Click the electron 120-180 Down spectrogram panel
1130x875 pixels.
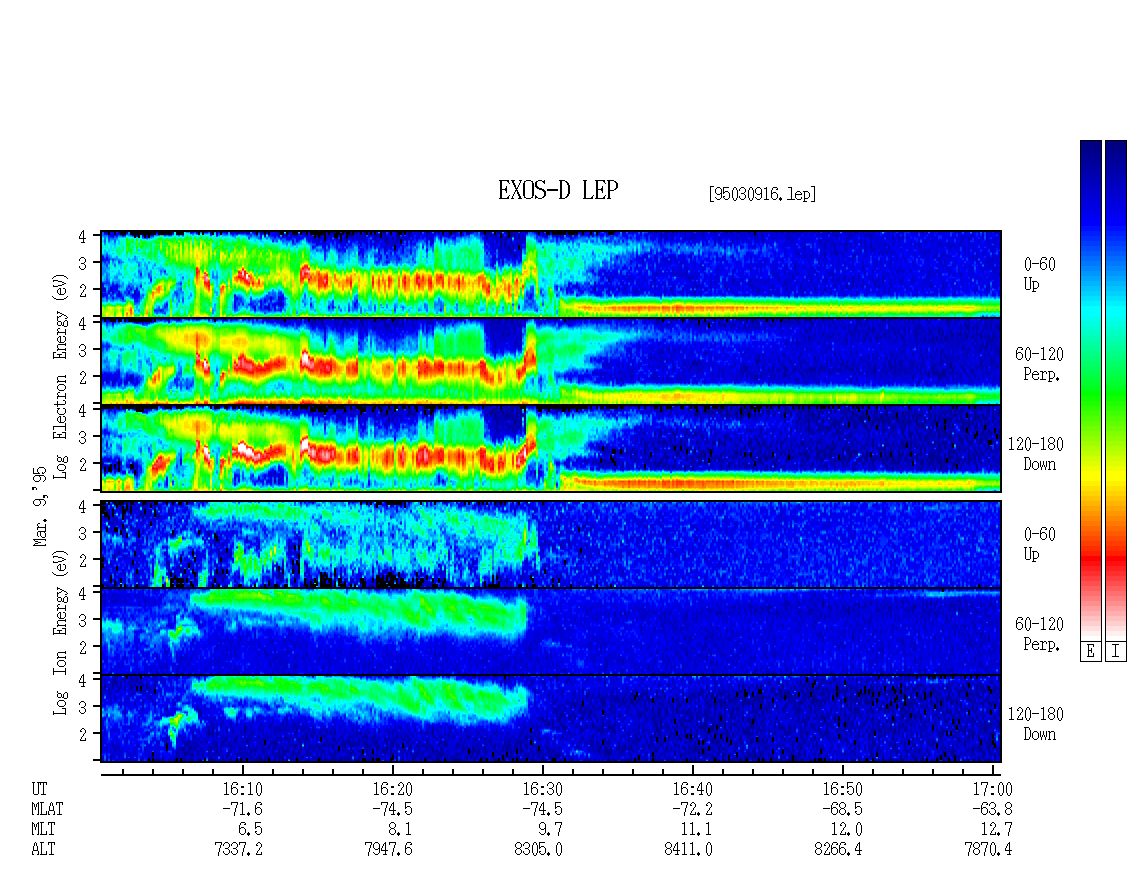[551, 448]
